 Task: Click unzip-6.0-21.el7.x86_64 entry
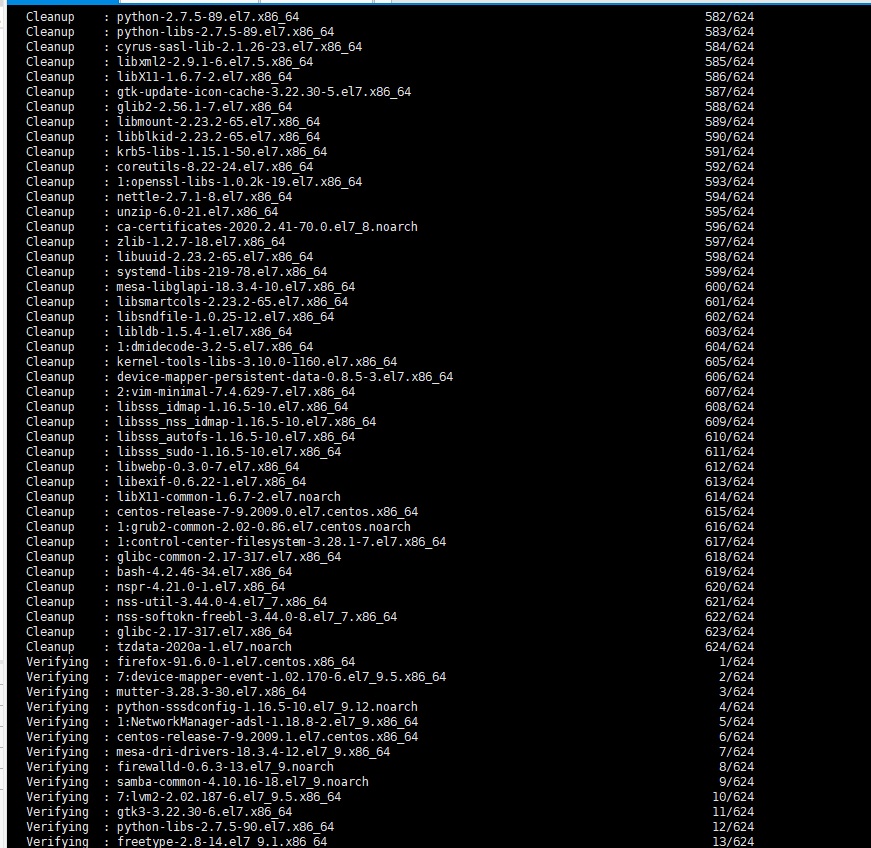197,212
